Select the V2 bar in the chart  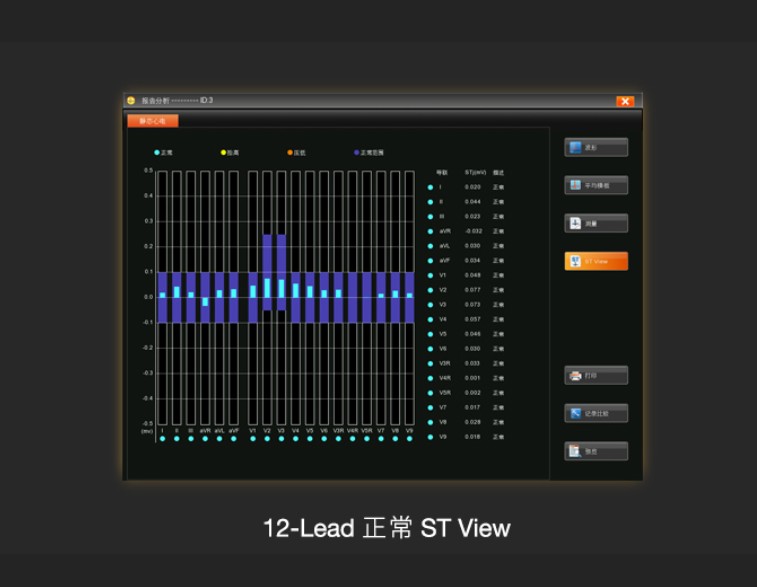click(x=267, y=297)
